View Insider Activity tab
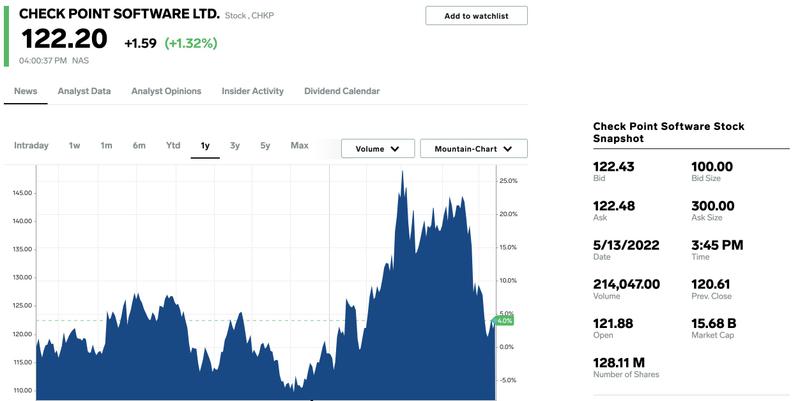 pyautogui.click(x=253, y=91)
